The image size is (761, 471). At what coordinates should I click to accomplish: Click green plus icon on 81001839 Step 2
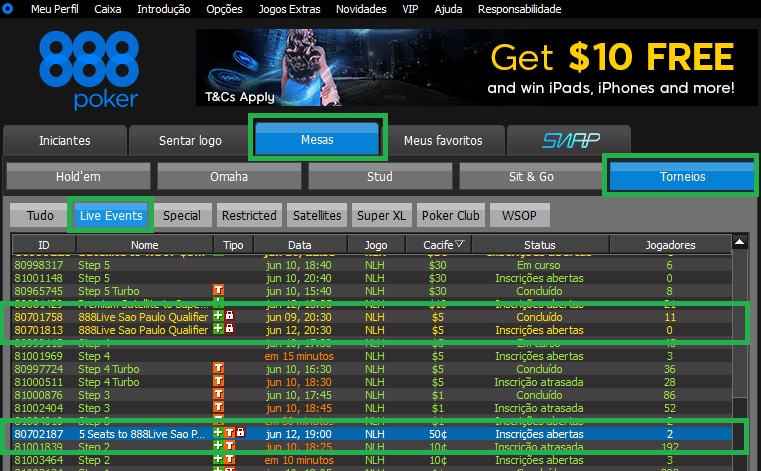(x=218, y=446)
